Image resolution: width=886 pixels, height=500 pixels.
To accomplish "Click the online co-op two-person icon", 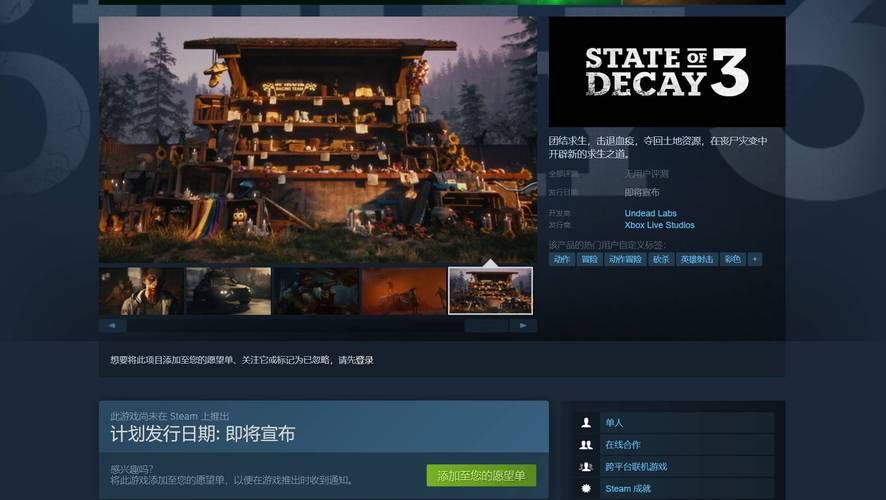I will click(x=586, y=445).
